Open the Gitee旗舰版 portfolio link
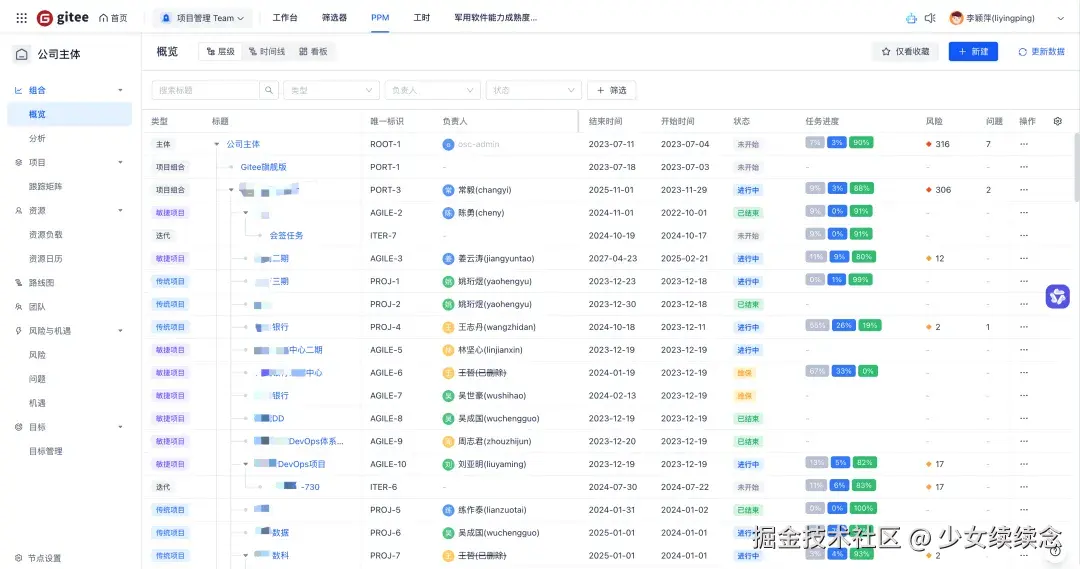Screen dimensions: 1080x569 [263, 167]
